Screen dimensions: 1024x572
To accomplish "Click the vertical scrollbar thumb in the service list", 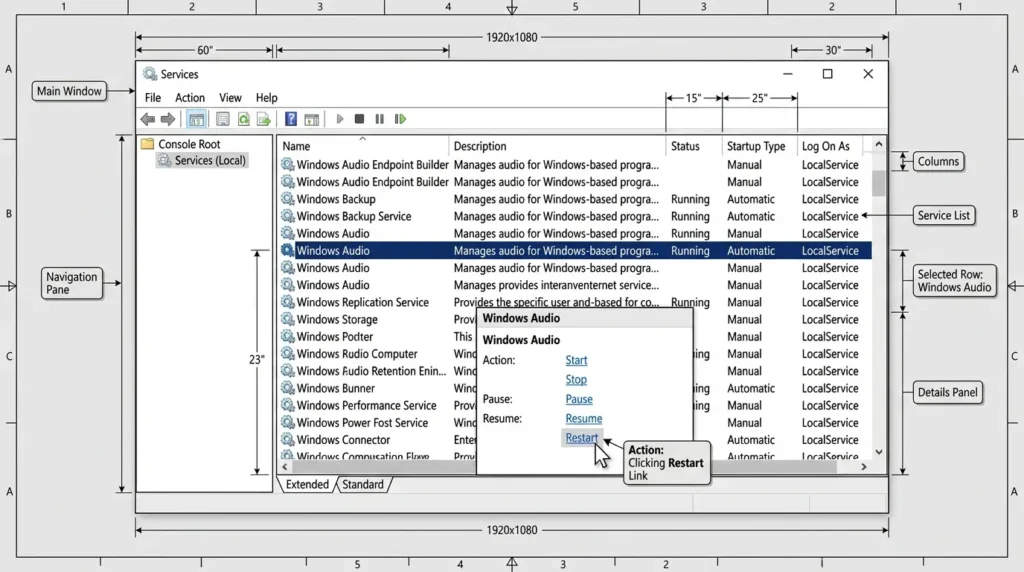I will pyautogui.click(x=879, y=183).
